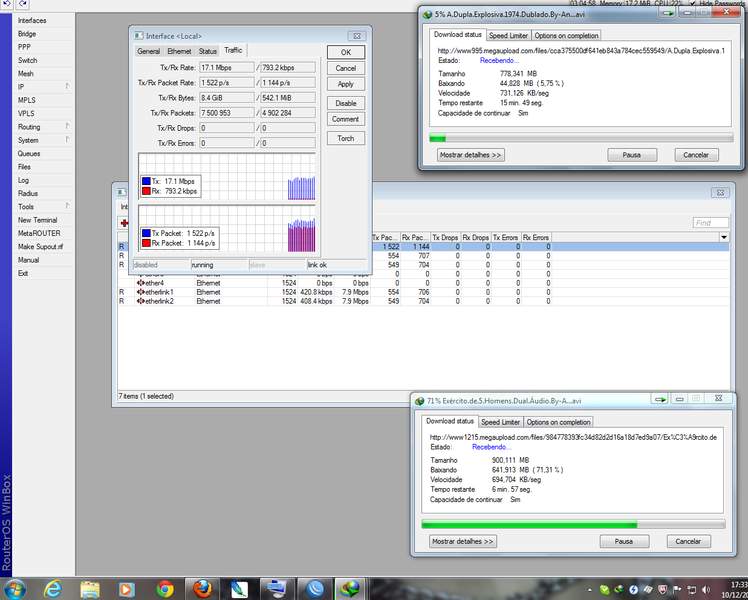Click the WinBox undo arrow icon
The image size is (748, 600).
tap(7, 4)
